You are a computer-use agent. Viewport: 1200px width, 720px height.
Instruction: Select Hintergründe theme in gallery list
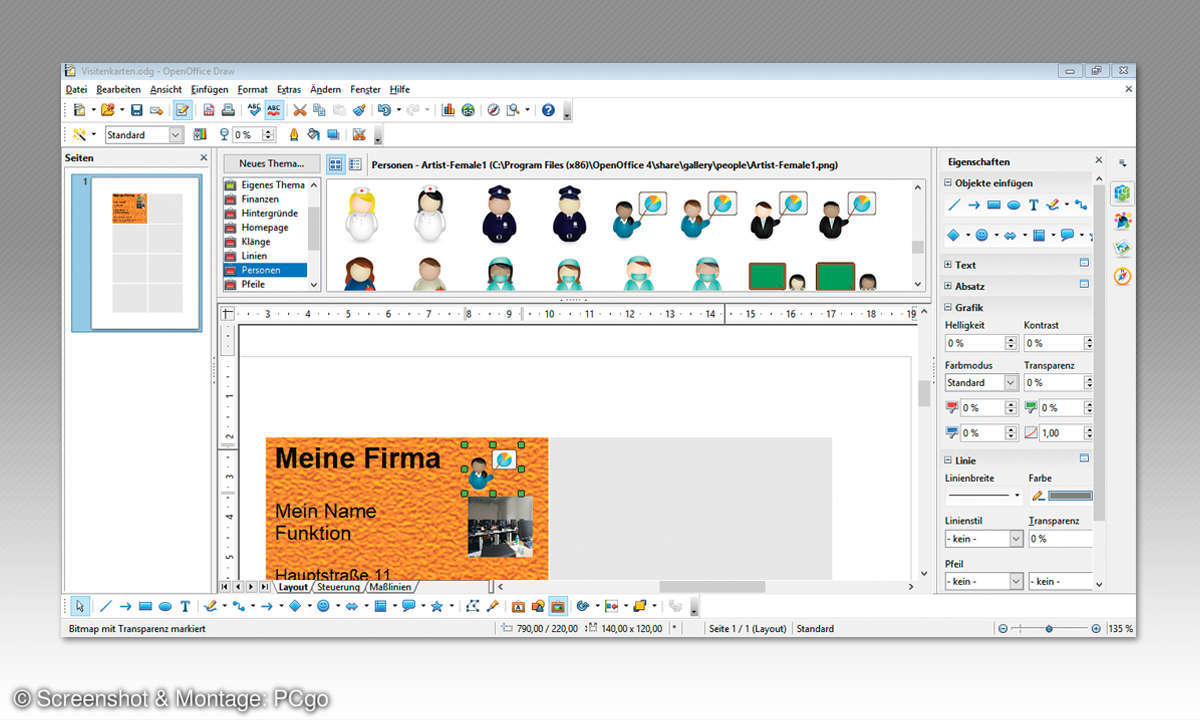(265, 213)
